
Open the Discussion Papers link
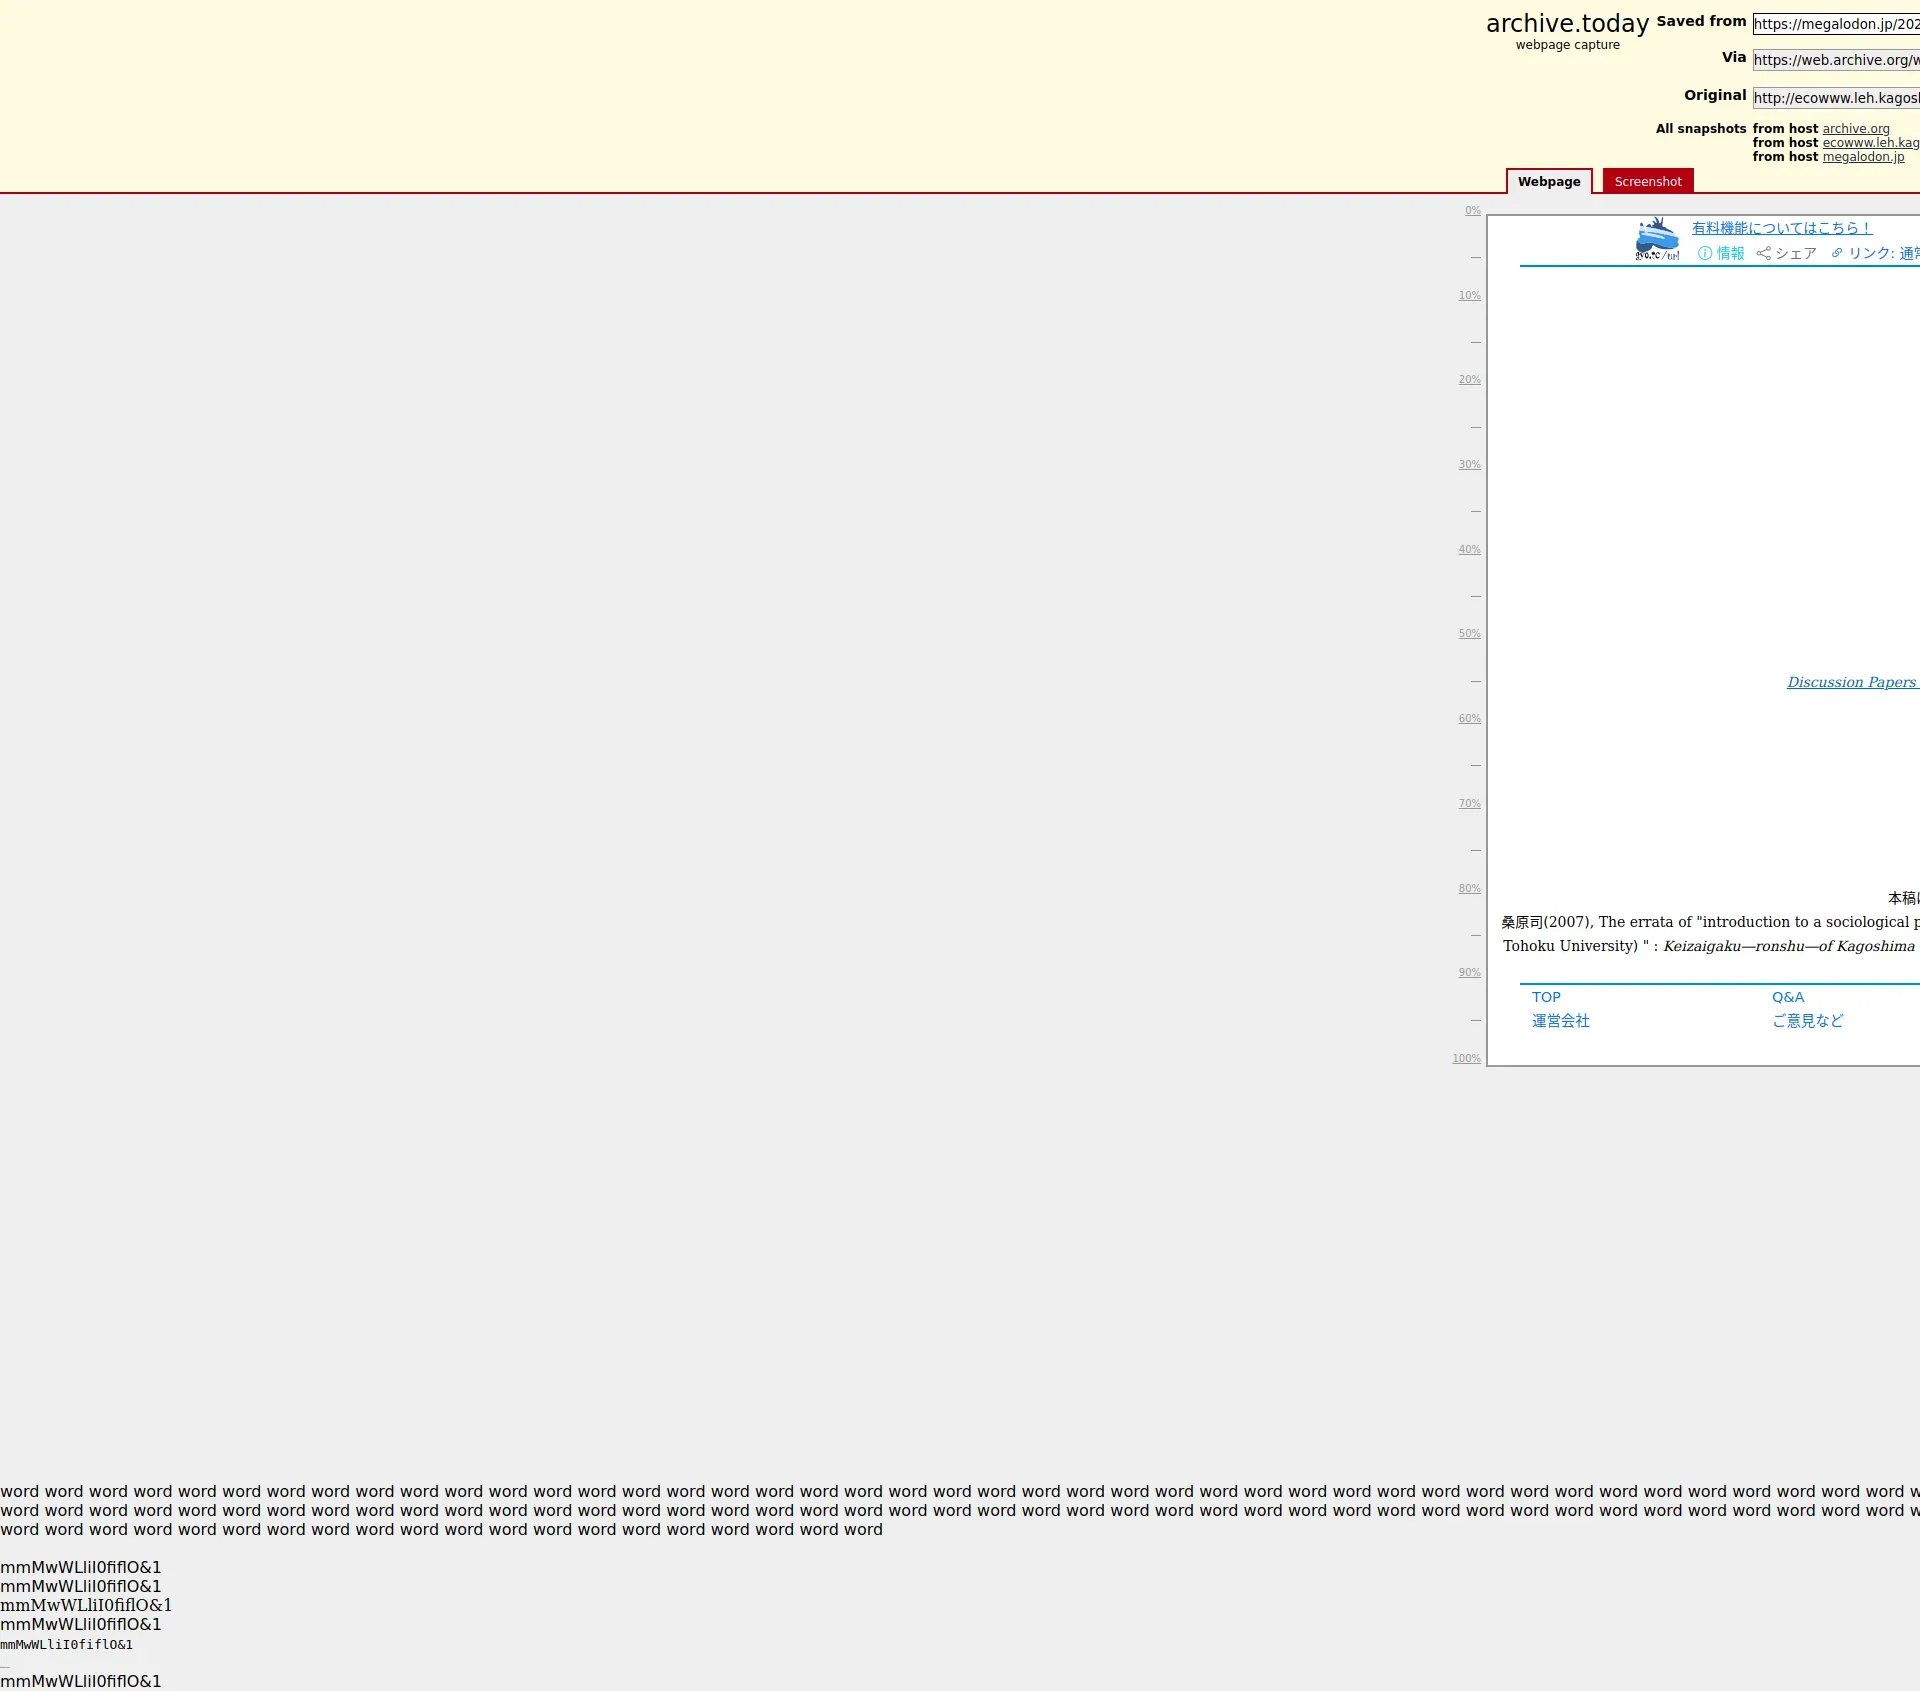coord(1851,682)
